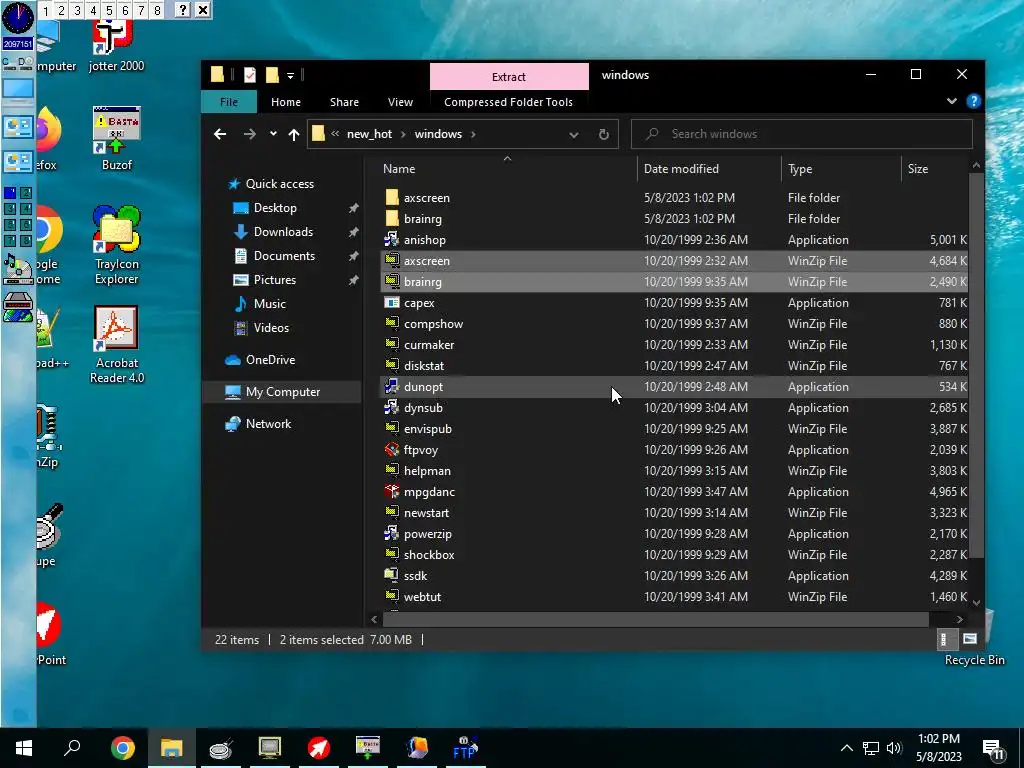Click the horizontal scrollbar in file list
This screenshot has width=1024, height=768.
click(656, 618)
